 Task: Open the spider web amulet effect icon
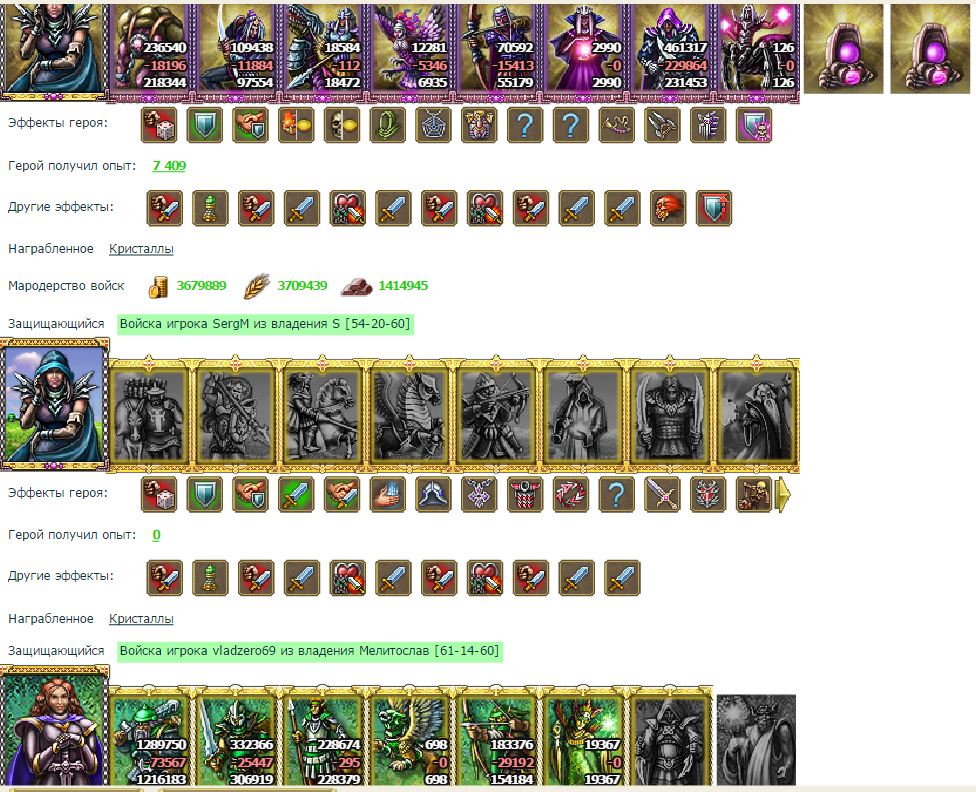click(x=433, y=125)
